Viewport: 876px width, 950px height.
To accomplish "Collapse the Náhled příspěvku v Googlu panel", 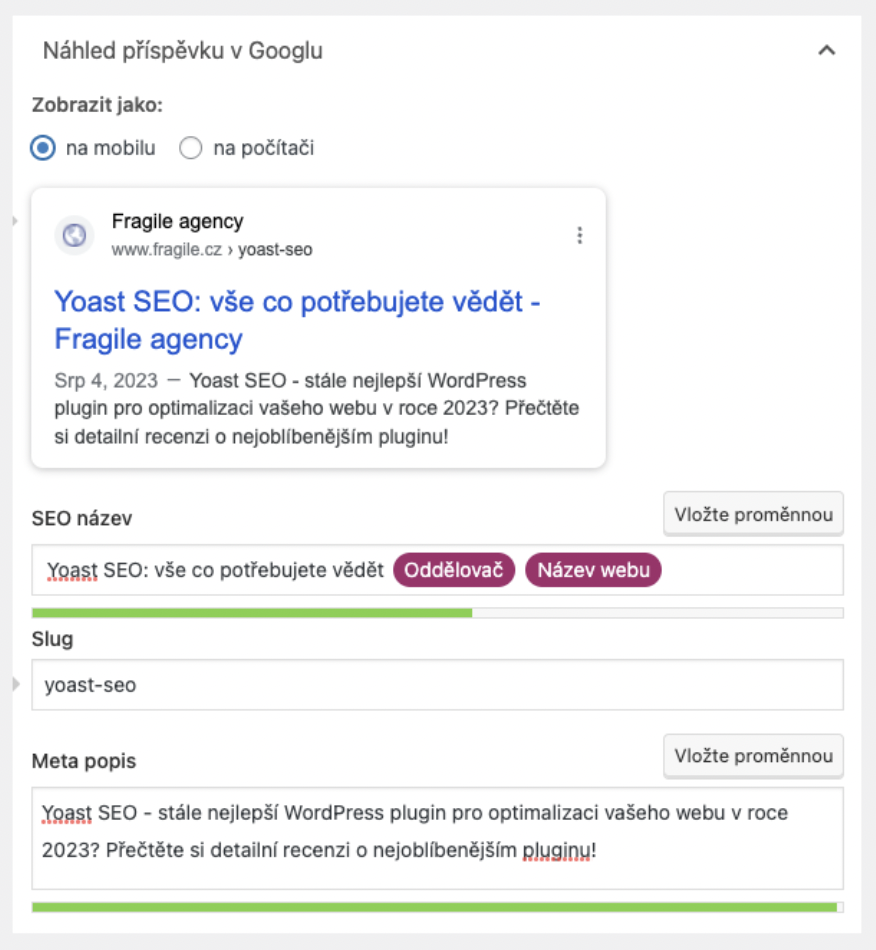I will (x=826, y=51).
